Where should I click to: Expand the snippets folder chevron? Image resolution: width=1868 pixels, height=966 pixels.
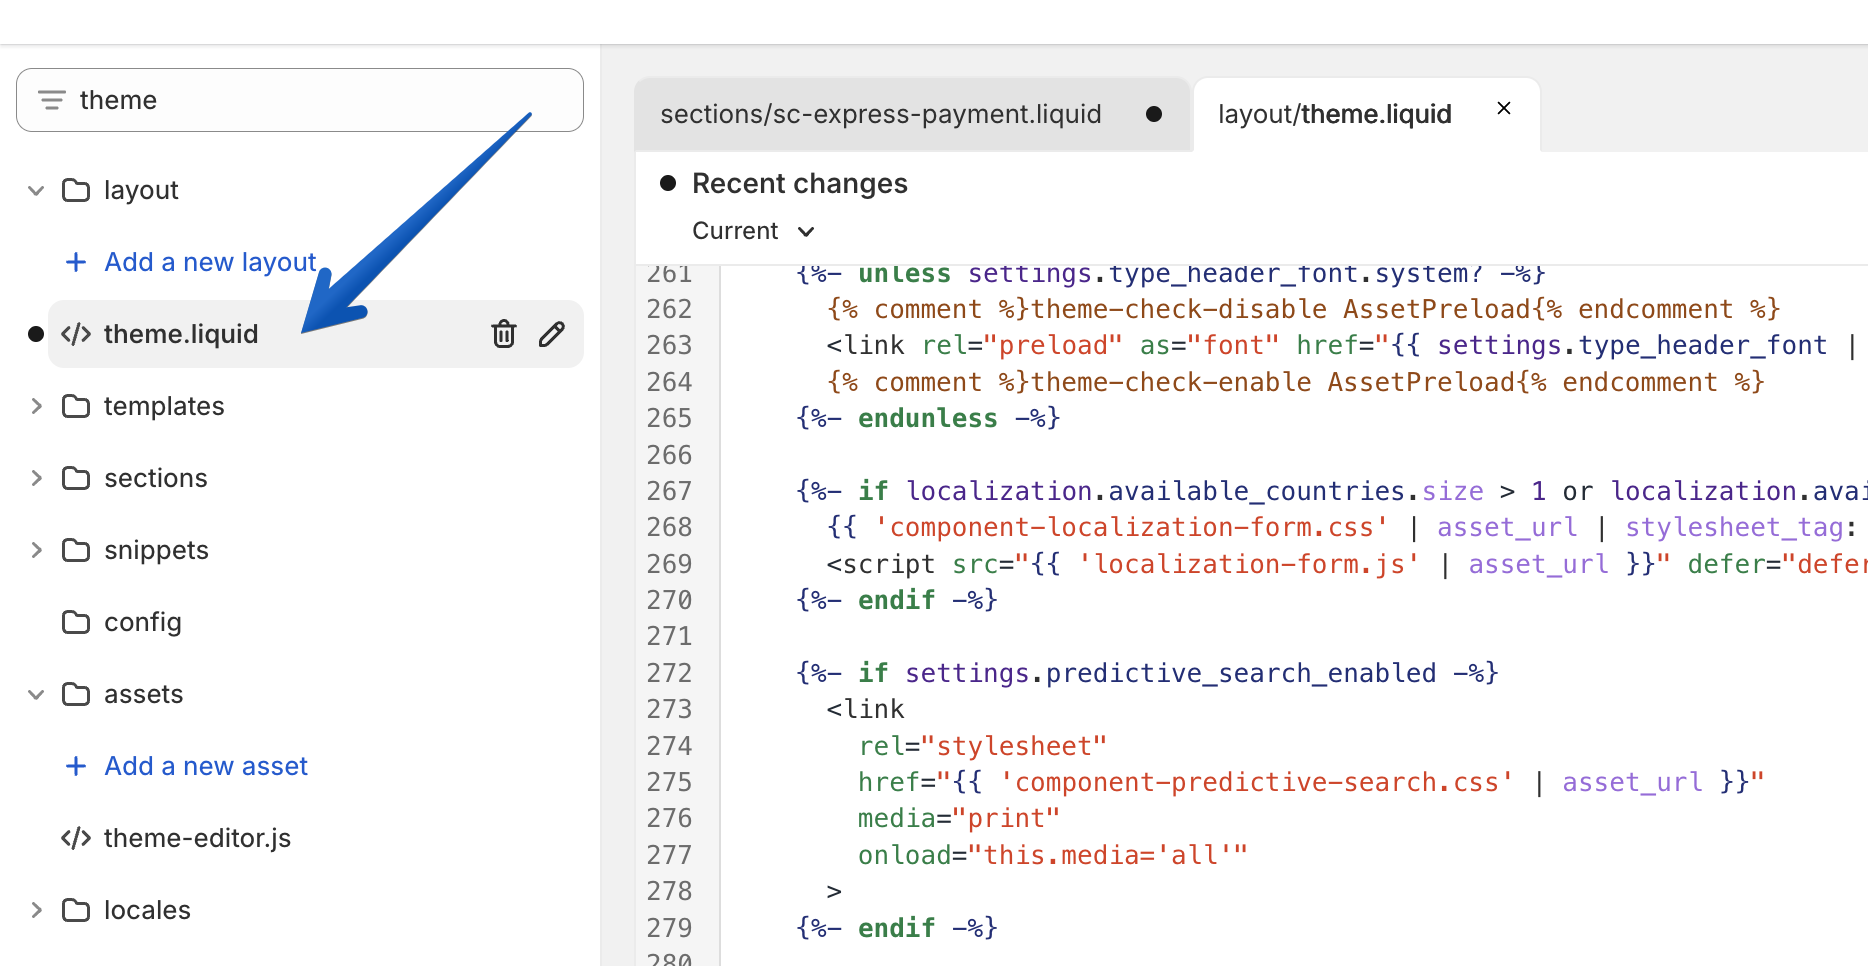36,550
